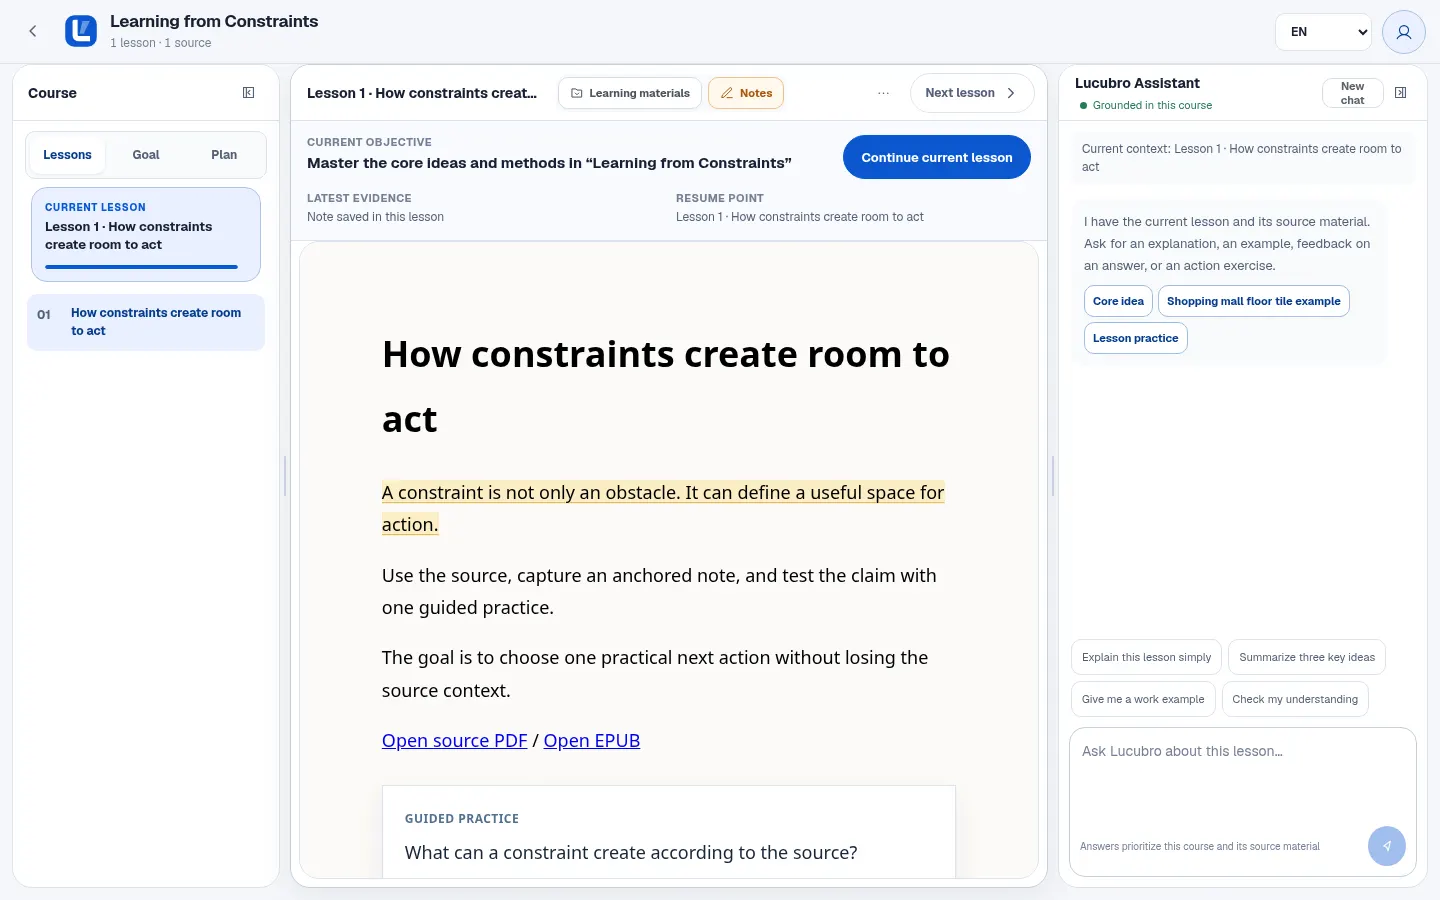Image resolution: width=1440 pixels, height=900 pixels.
Task: Click the highlighted constraint sentence
Action: pyautogui.click(x=663, y=508)
